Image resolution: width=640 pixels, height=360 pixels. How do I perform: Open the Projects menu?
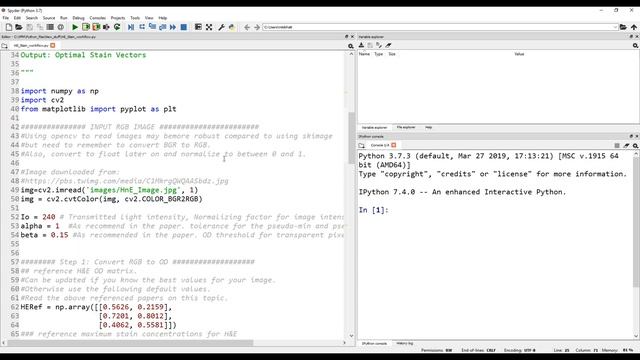(x=118, y=18)
